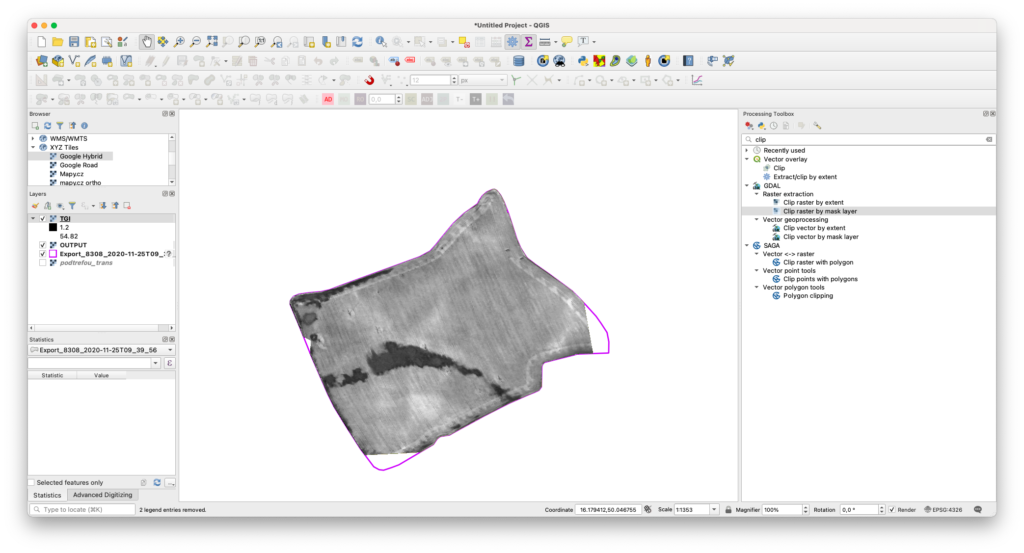The height and width of the screenshot is (553, 1024).
Task: Uncheck the OUTPUT layer visibility
Action: (42, 245)
